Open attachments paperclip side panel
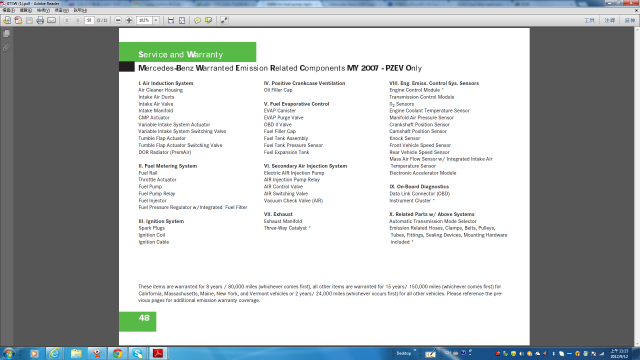 [x=6, y=48]
